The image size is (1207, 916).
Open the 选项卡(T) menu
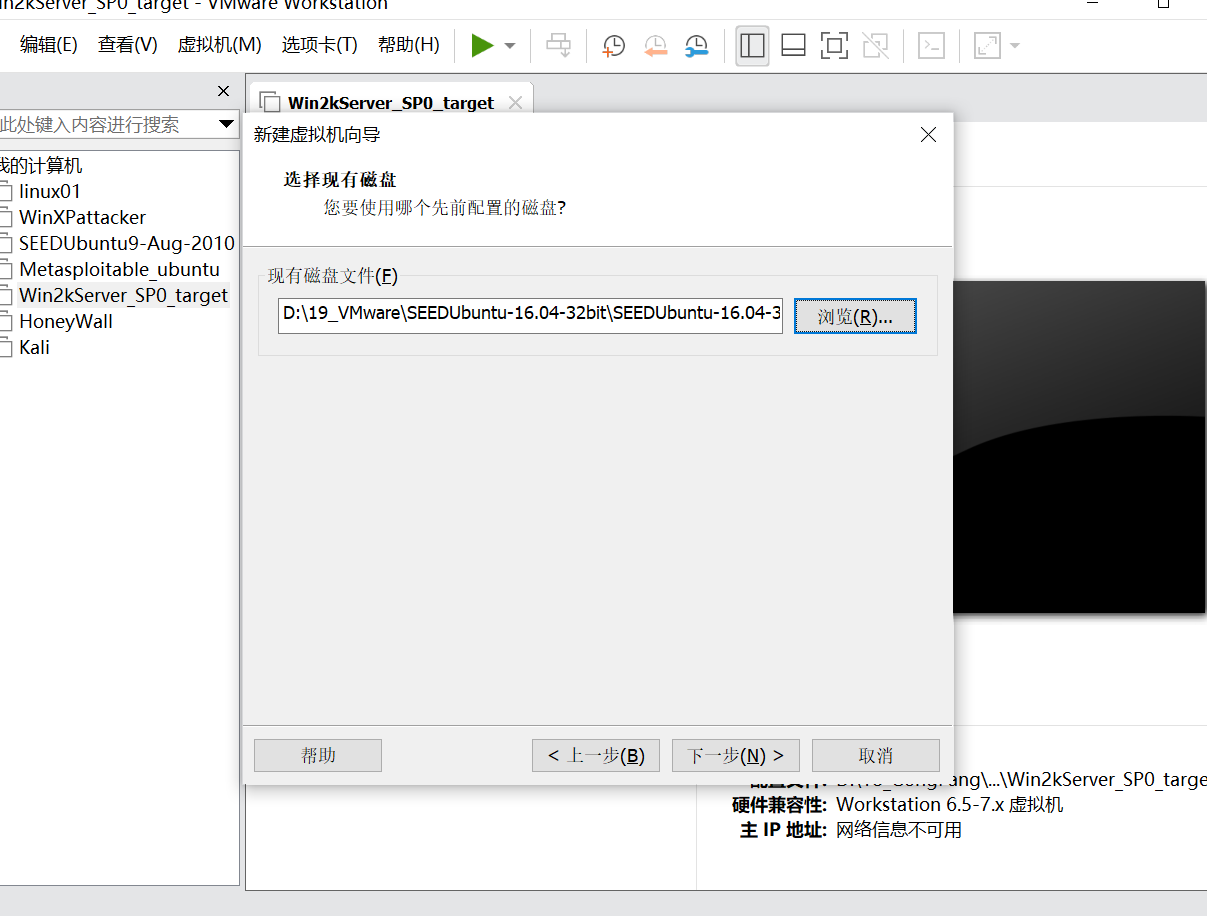[x=319, y=45]
